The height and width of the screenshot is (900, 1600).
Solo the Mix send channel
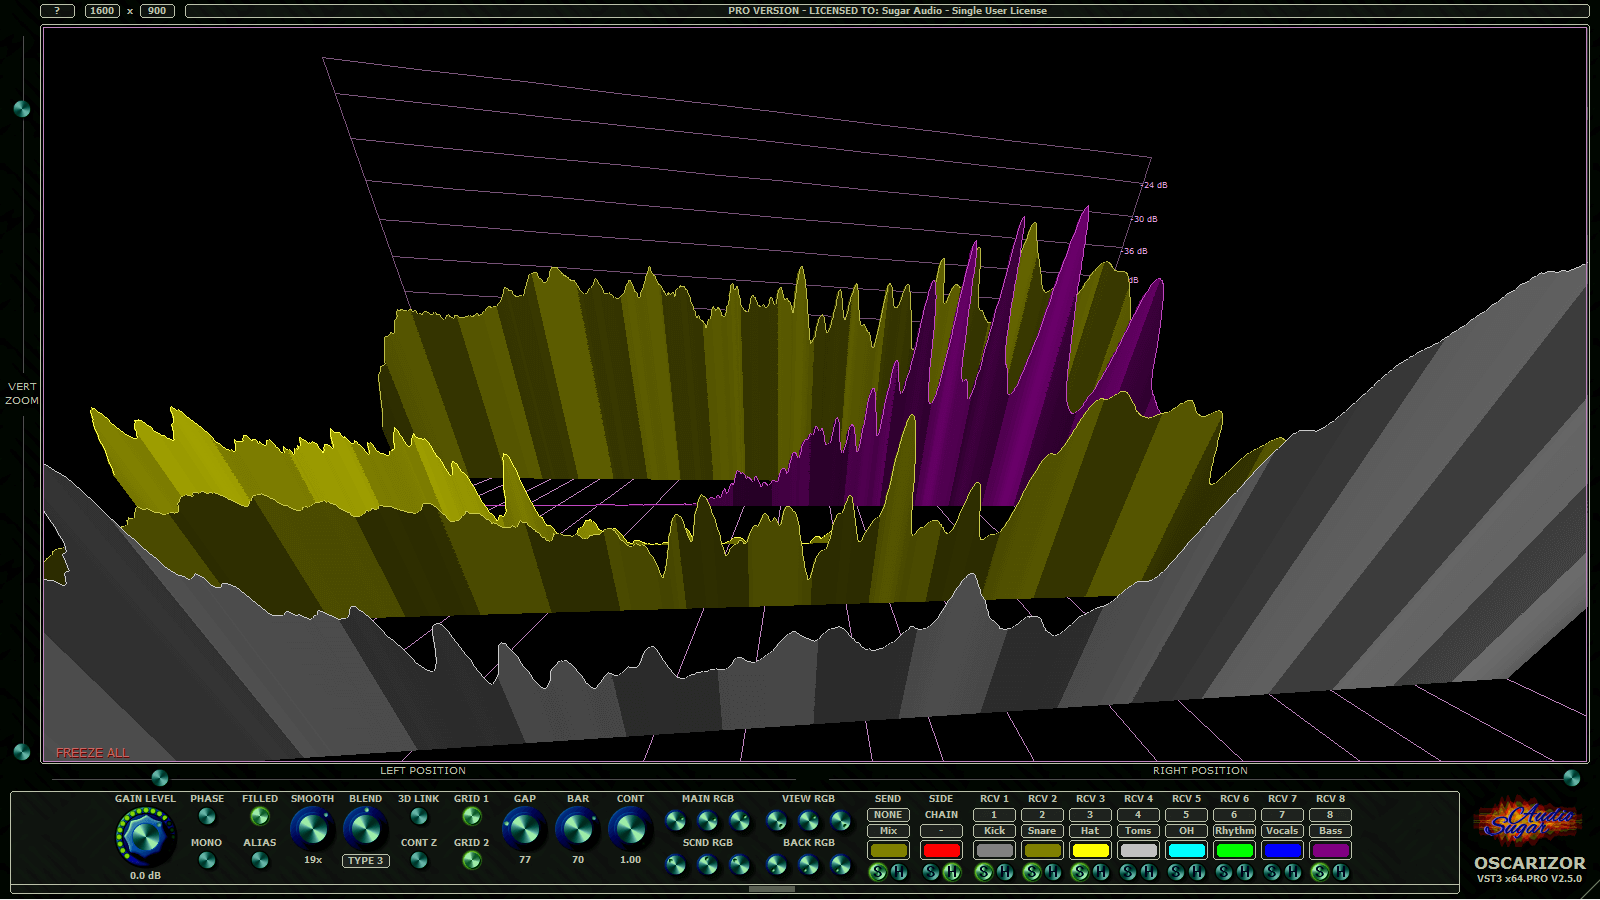point(878,872)
